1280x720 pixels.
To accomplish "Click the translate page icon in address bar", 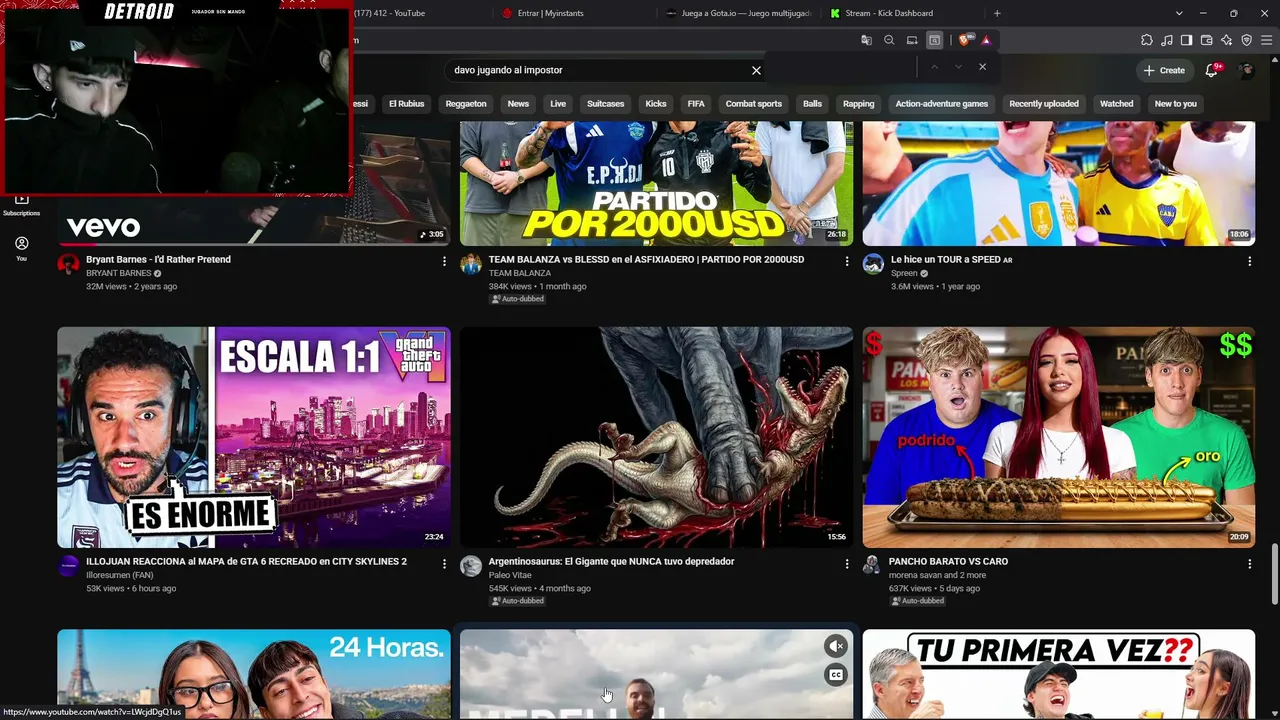I will 866,40.
